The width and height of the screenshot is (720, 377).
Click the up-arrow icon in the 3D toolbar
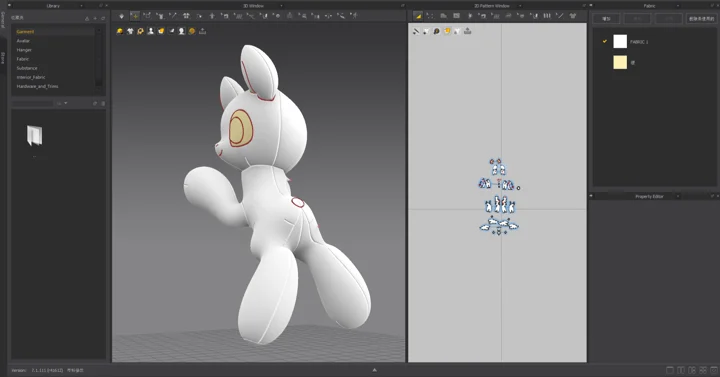[x=212, y=16]
